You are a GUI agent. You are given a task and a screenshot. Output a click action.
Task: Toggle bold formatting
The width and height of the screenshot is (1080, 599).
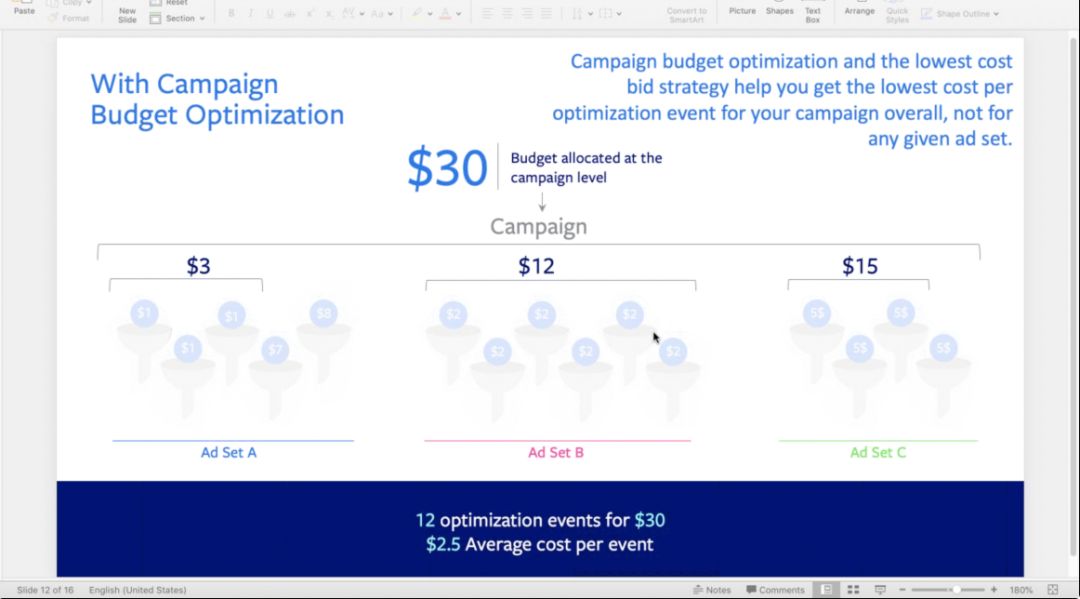231,14
